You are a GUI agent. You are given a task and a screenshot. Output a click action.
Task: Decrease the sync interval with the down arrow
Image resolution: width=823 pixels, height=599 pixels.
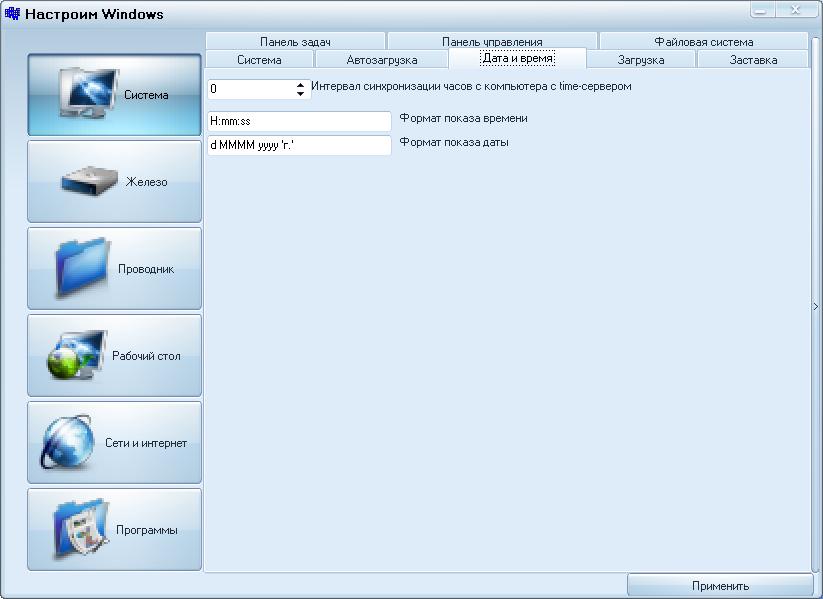[x=300, y=93]
